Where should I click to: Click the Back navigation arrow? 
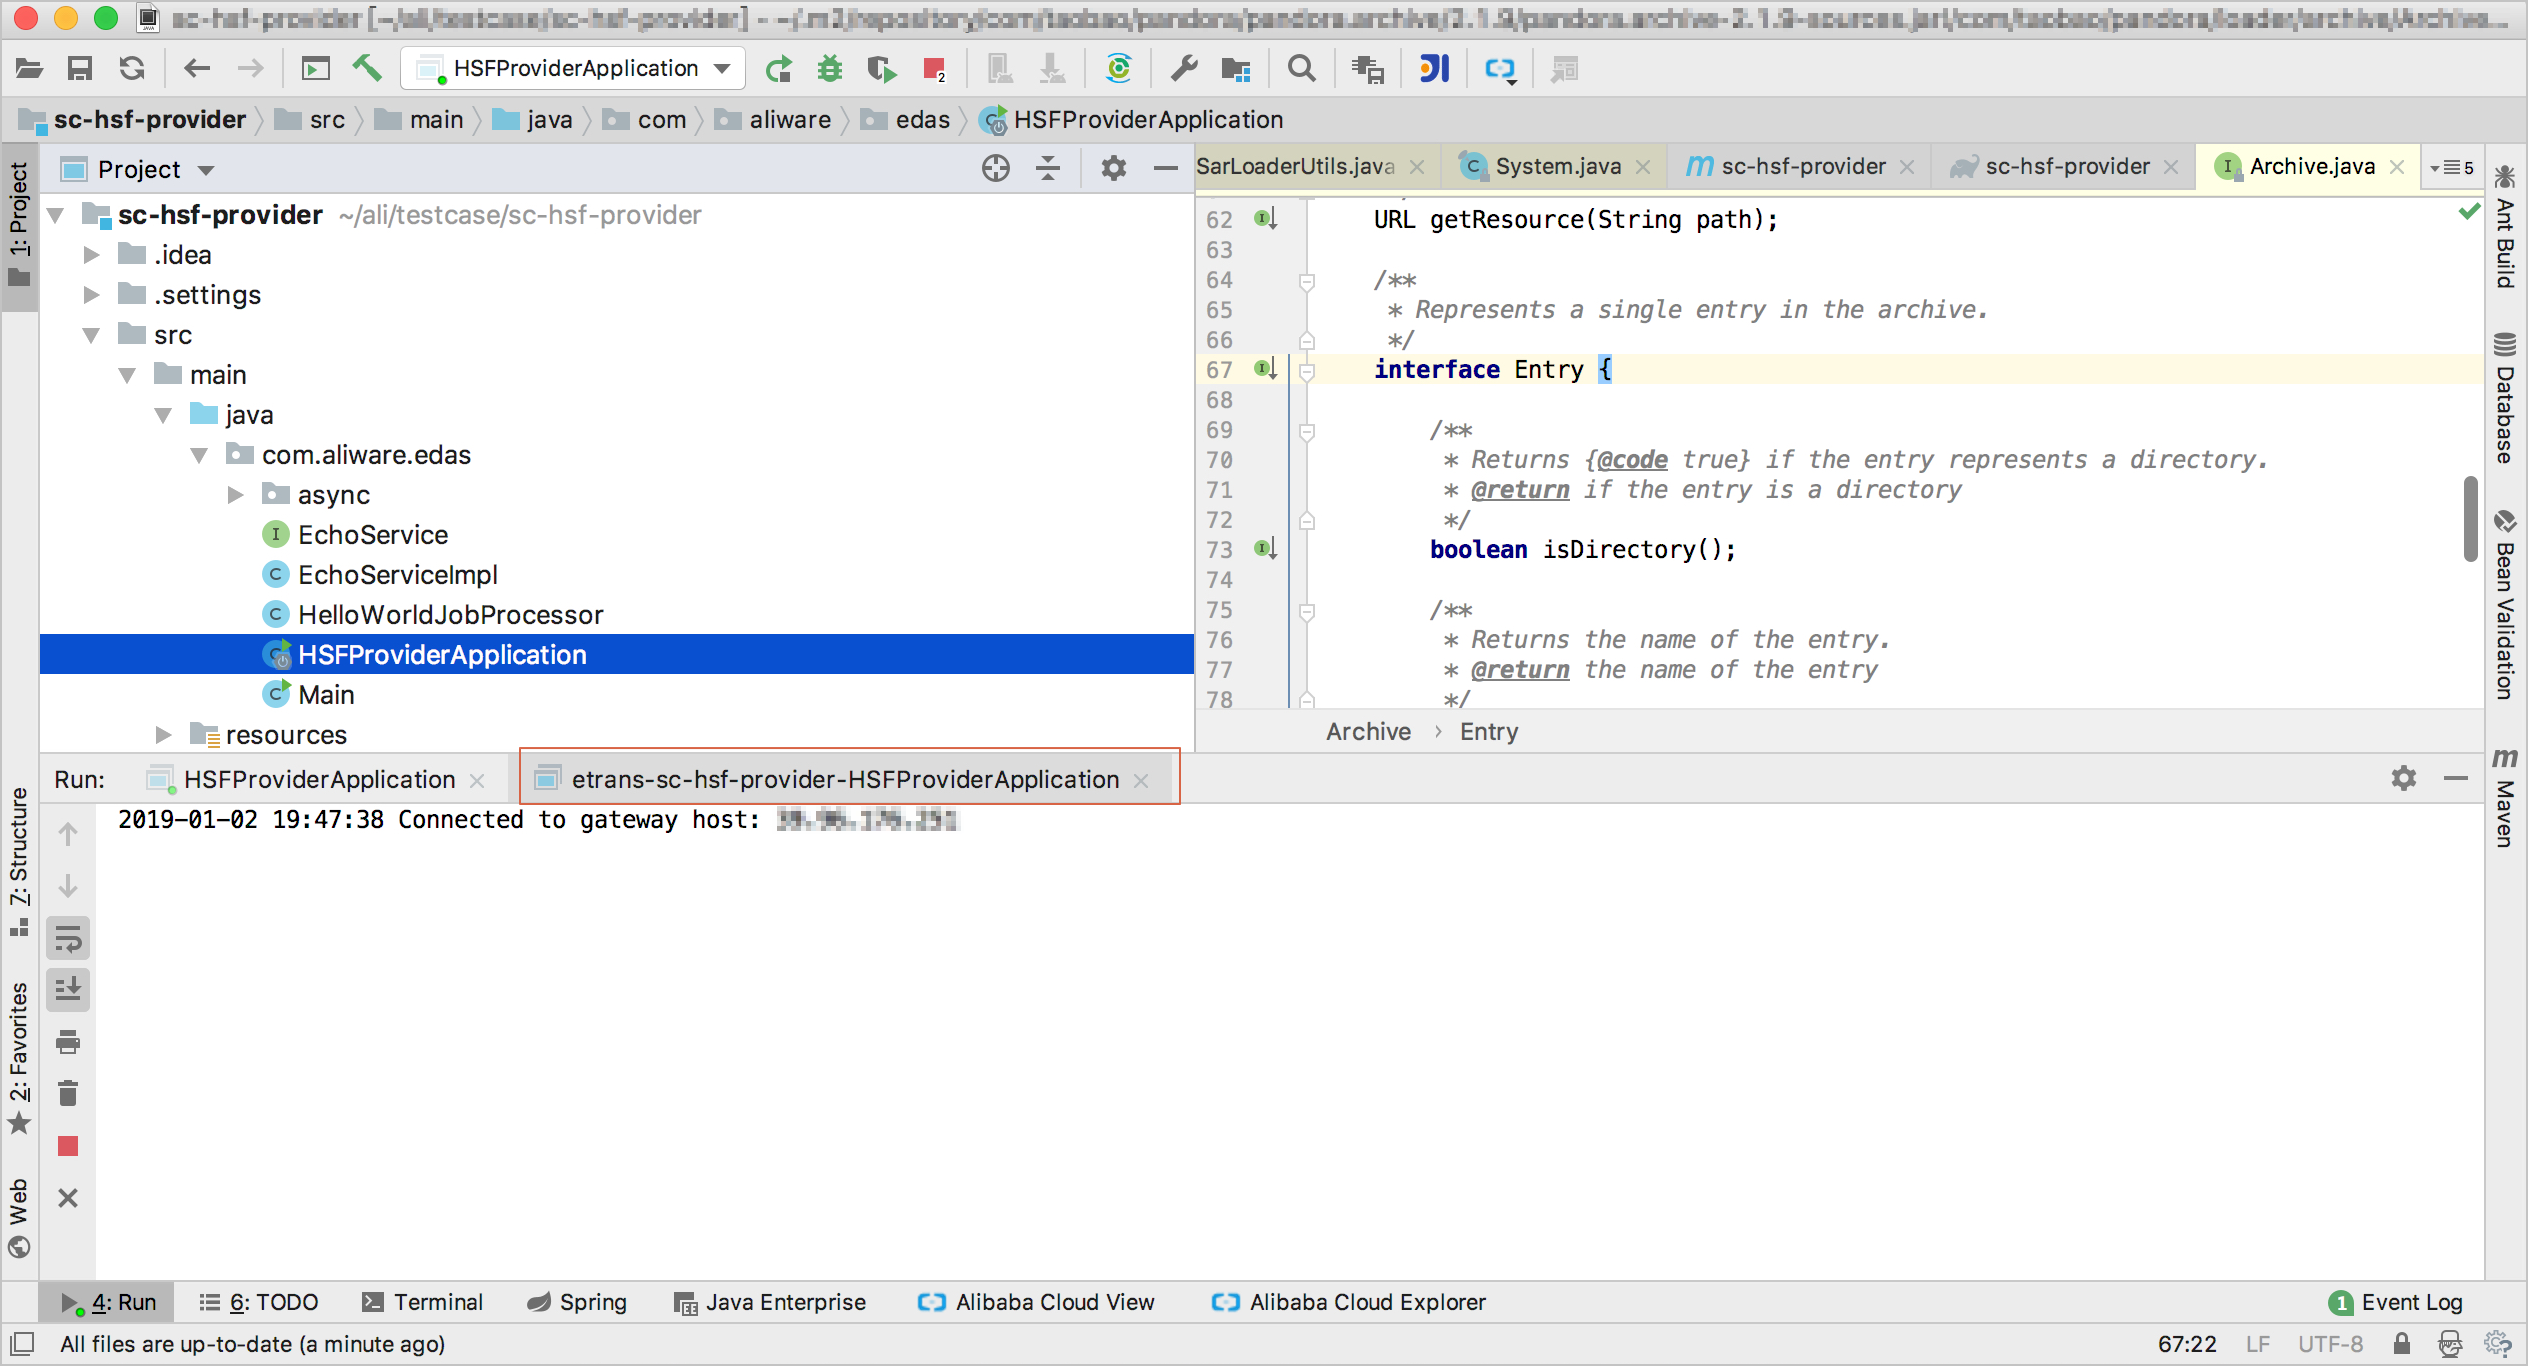click(x=197, y=69)
